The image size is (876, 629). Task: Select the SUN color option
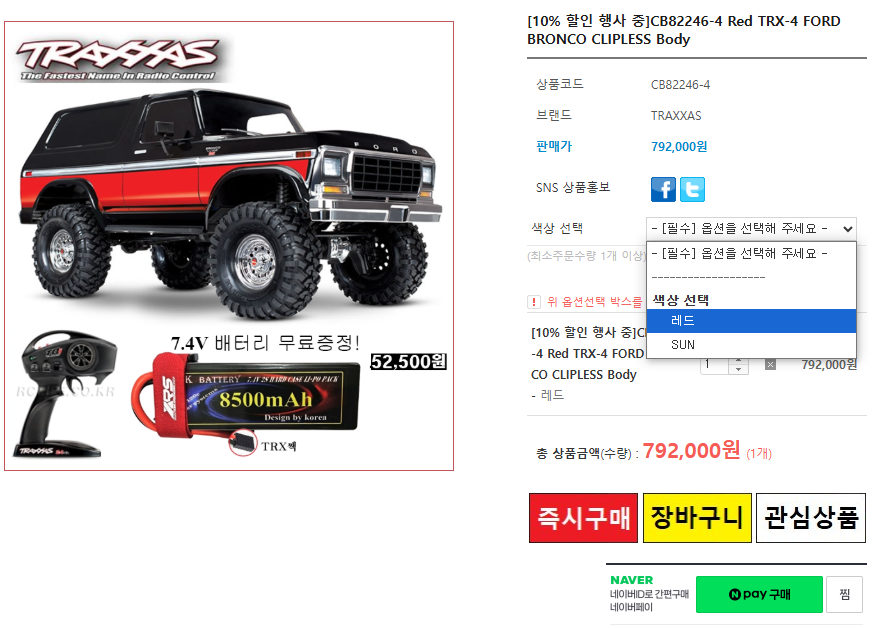(751, 345)
